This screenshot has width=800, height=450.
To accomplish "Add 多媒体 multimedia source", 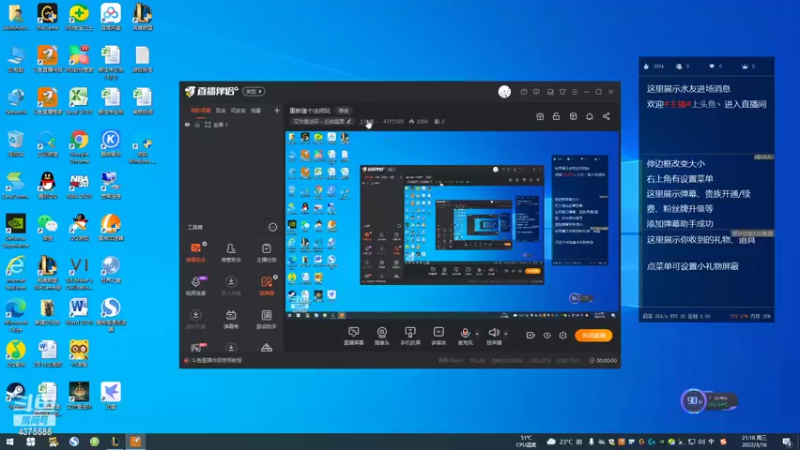I will 438,336.
